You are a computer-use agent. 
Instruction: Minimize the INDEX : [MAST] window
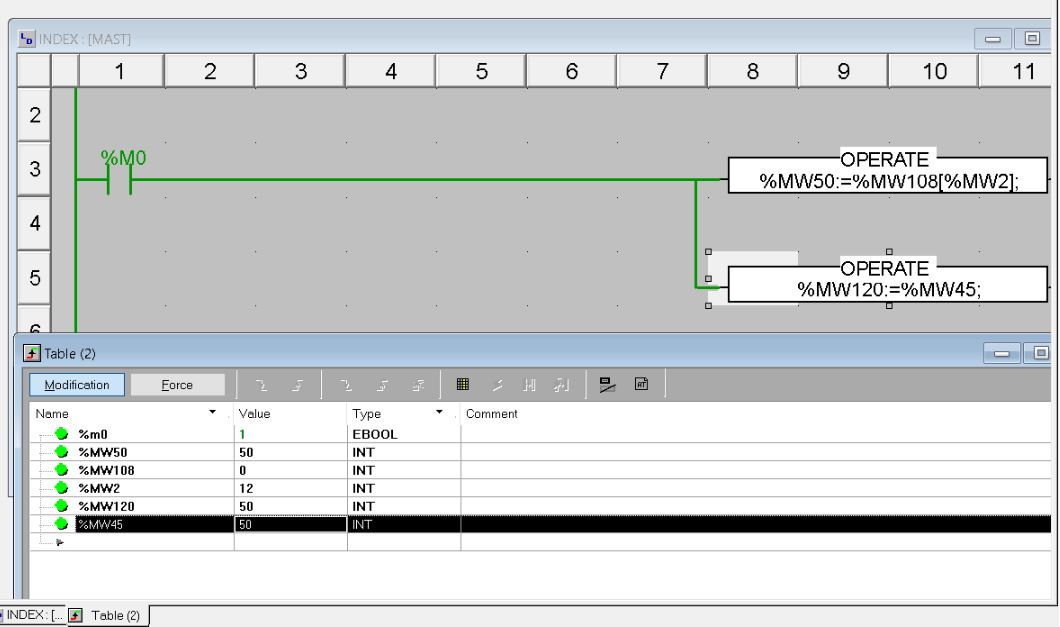coord(992,39)
